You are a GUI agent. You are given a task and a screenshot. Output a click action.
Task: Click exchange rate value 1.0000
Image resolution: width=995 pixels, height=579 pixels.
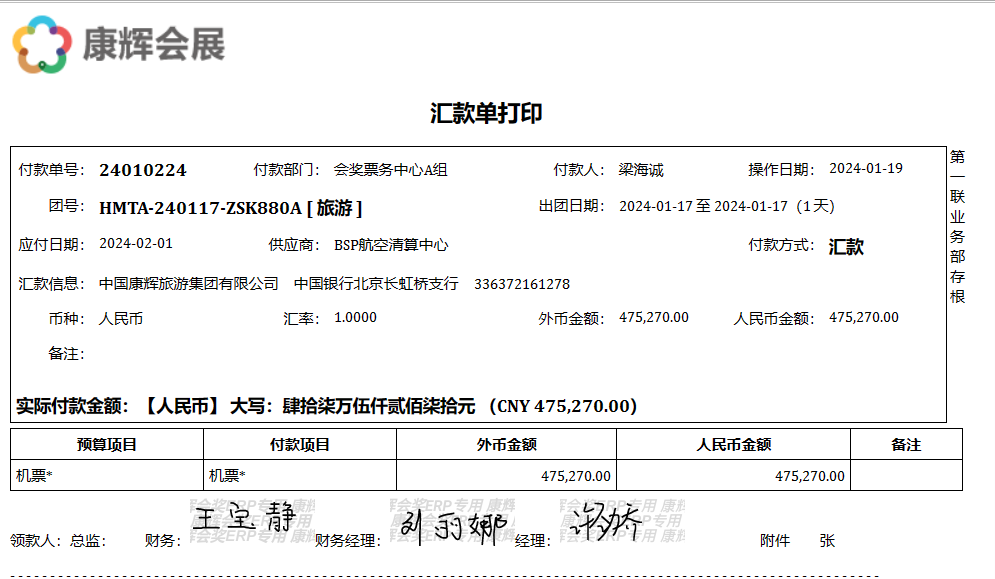[x=355, y=318]
